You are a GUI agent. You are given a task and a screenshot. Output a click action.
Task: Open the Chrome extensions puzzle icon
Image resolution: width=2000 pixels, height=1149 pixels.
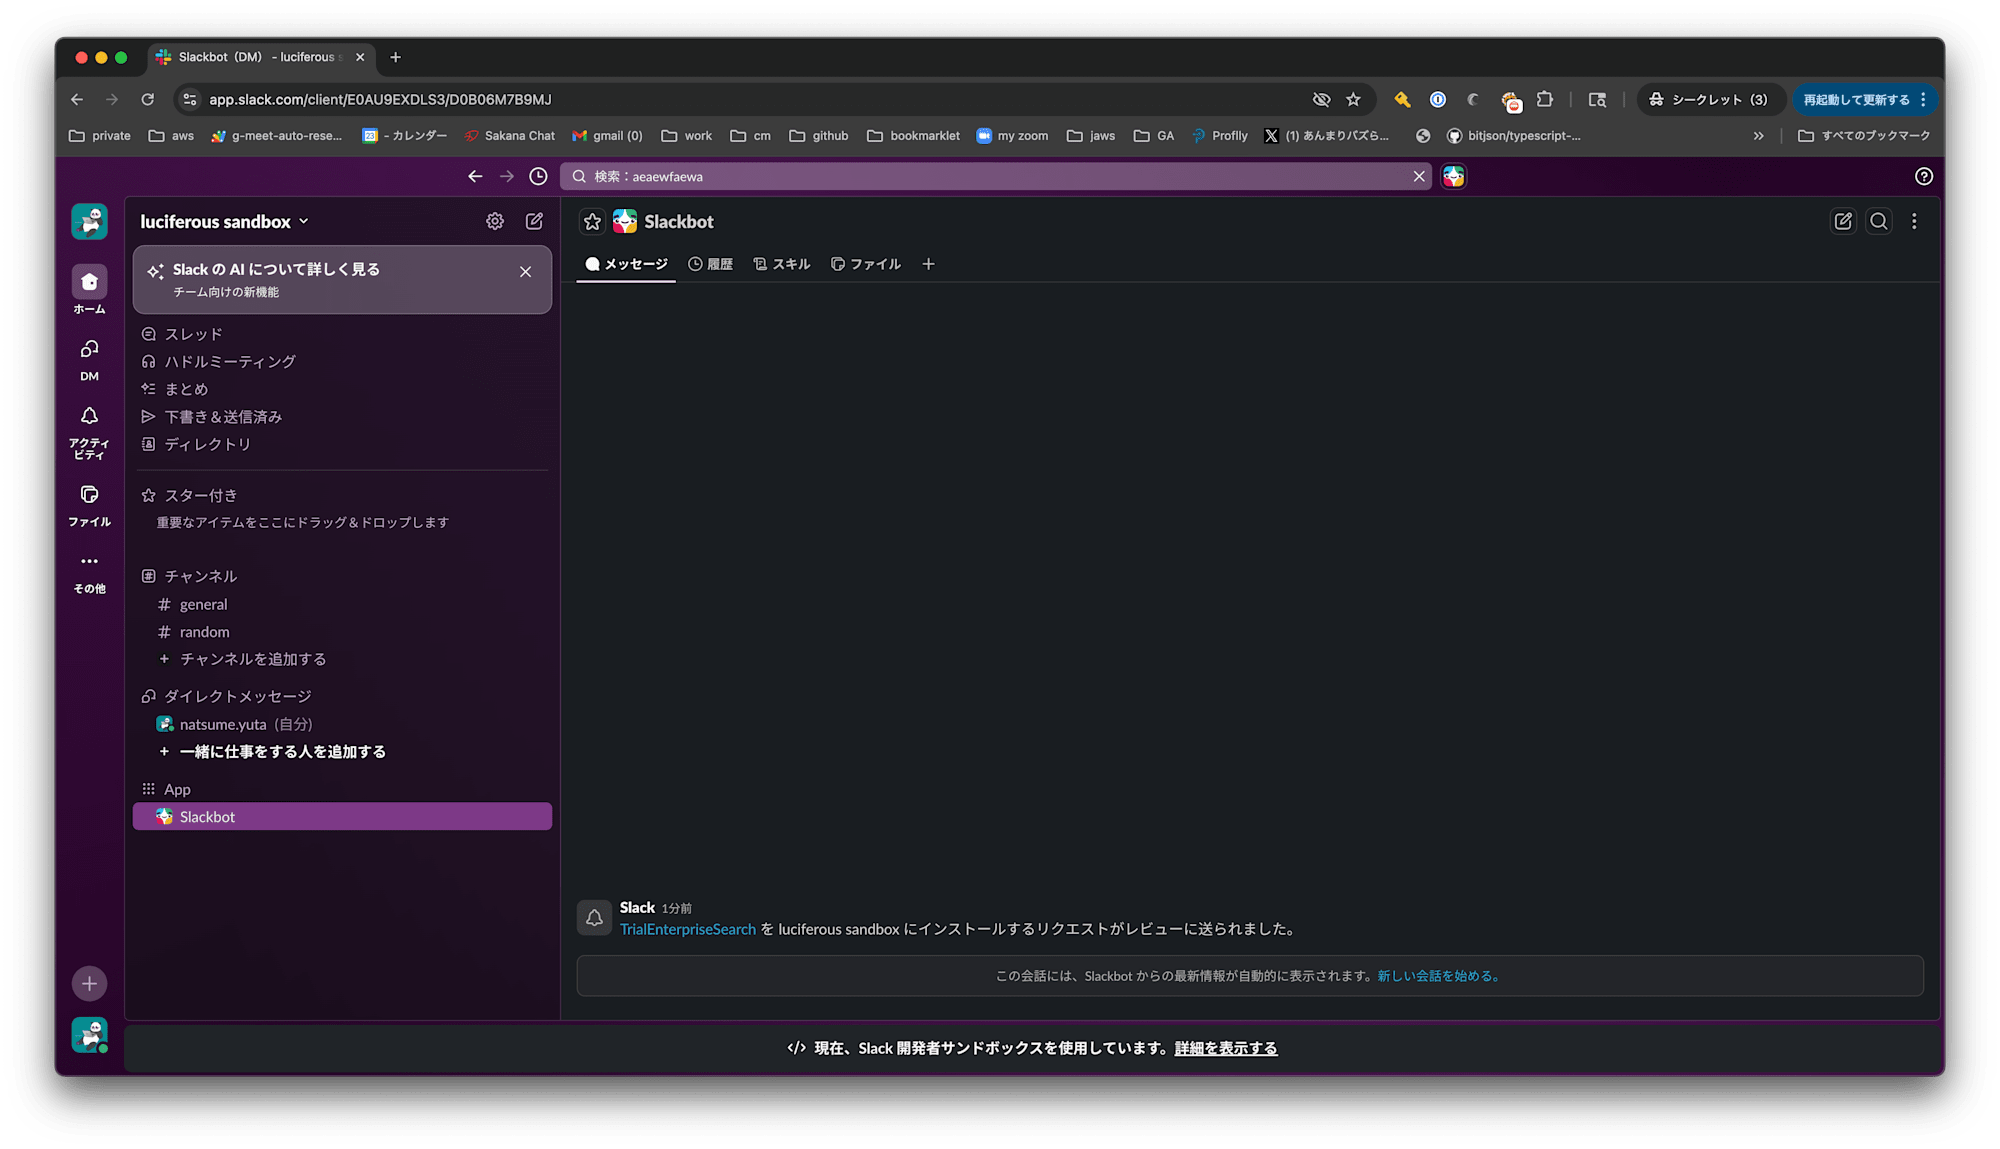point(1545,99)
